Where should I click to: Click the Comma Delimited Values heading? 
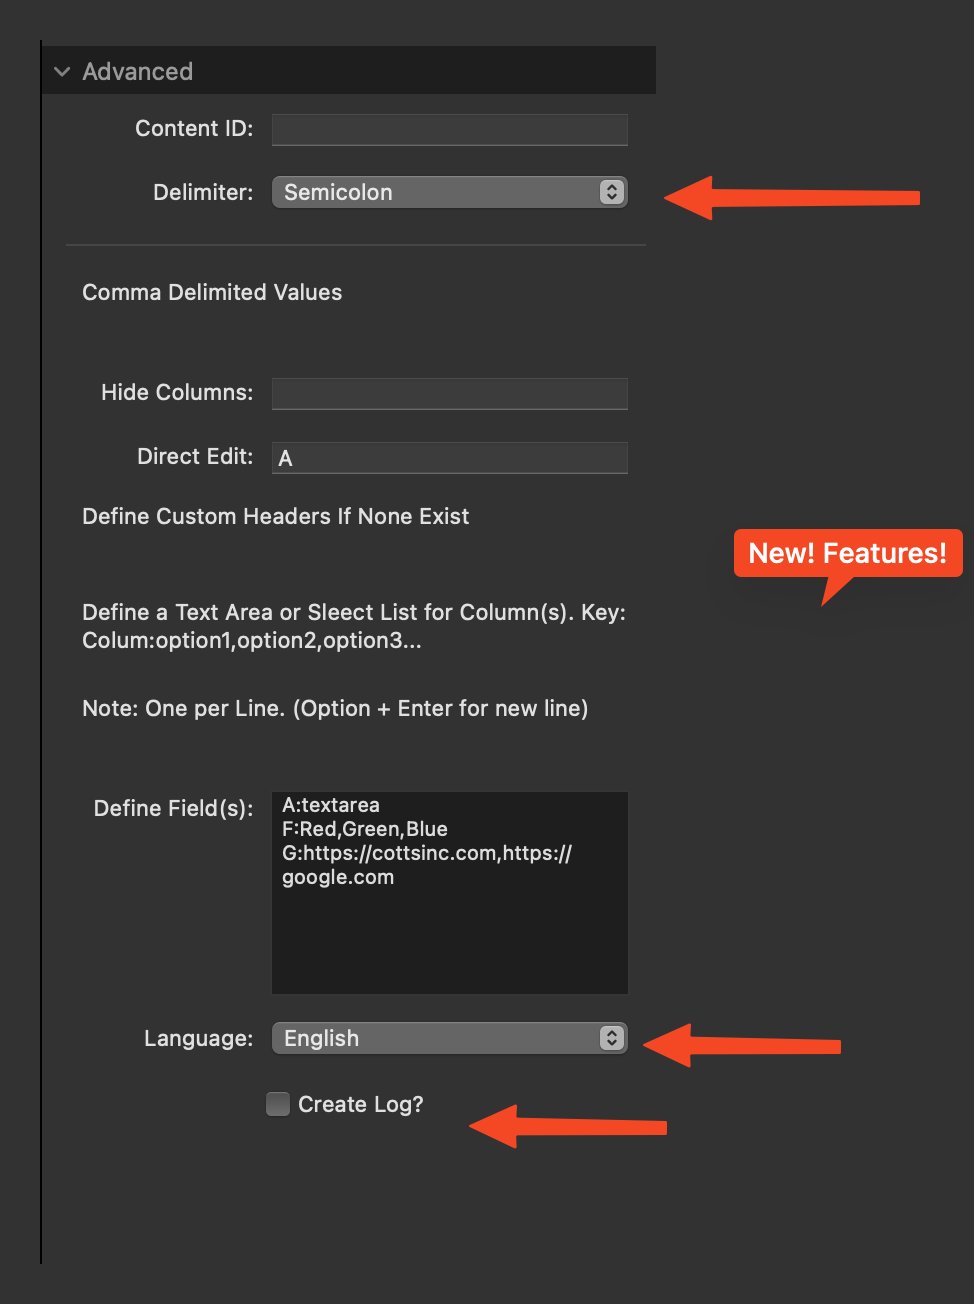[212, 292]
